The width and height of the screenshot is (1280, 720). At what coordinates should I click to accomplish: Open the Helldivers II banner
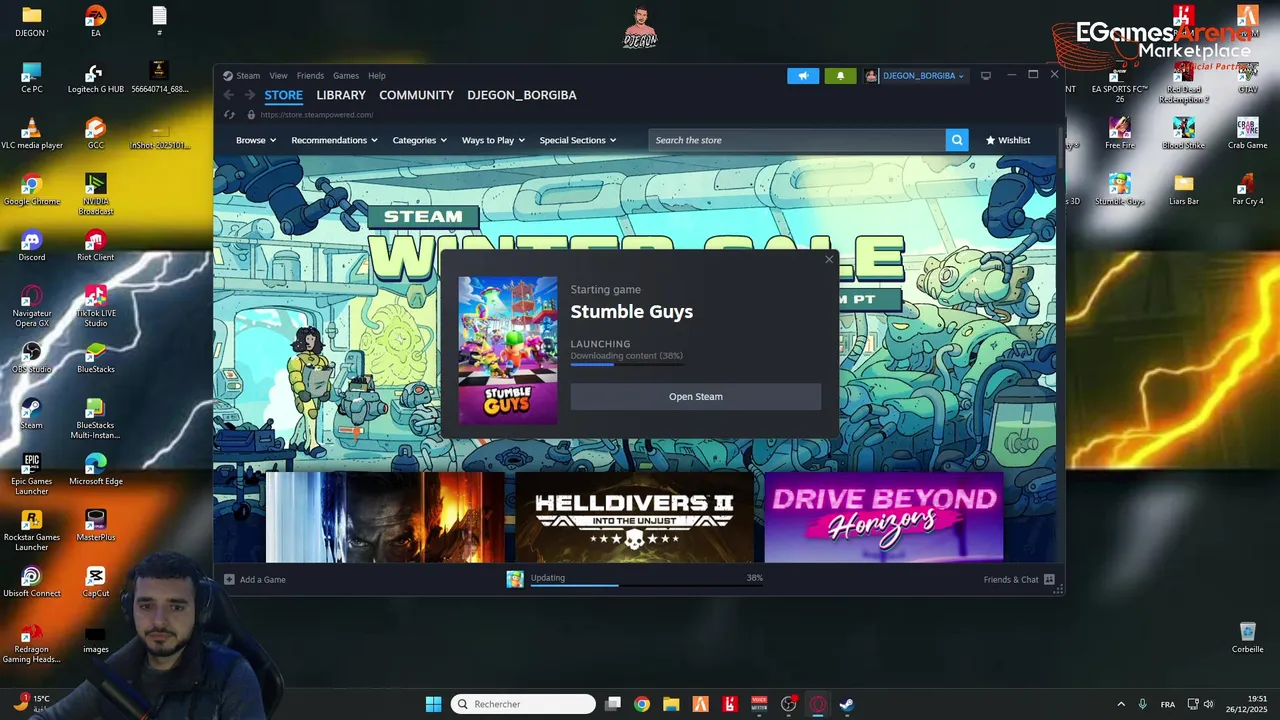tap(635, 518)
